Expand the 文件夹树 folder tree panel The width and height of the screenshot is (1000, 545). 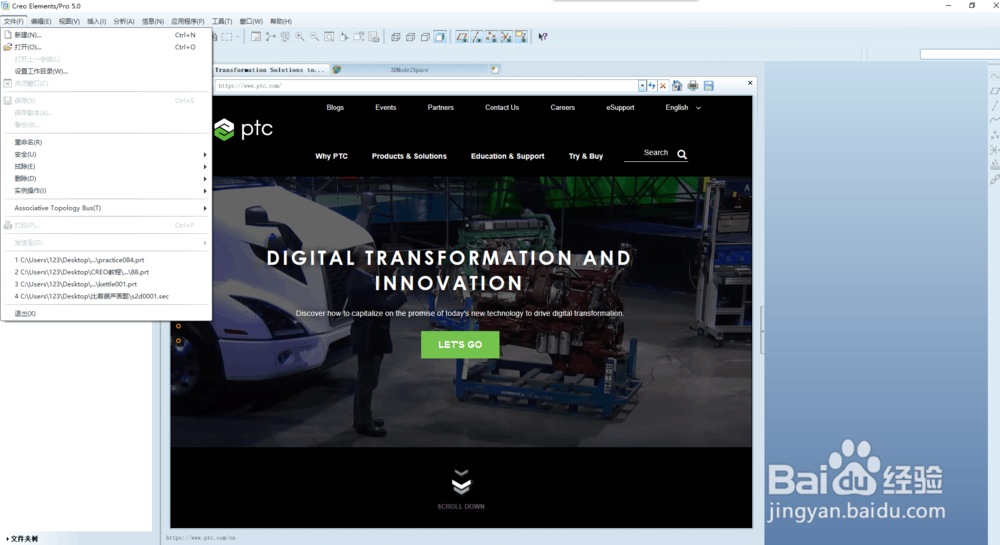point(22,539)
